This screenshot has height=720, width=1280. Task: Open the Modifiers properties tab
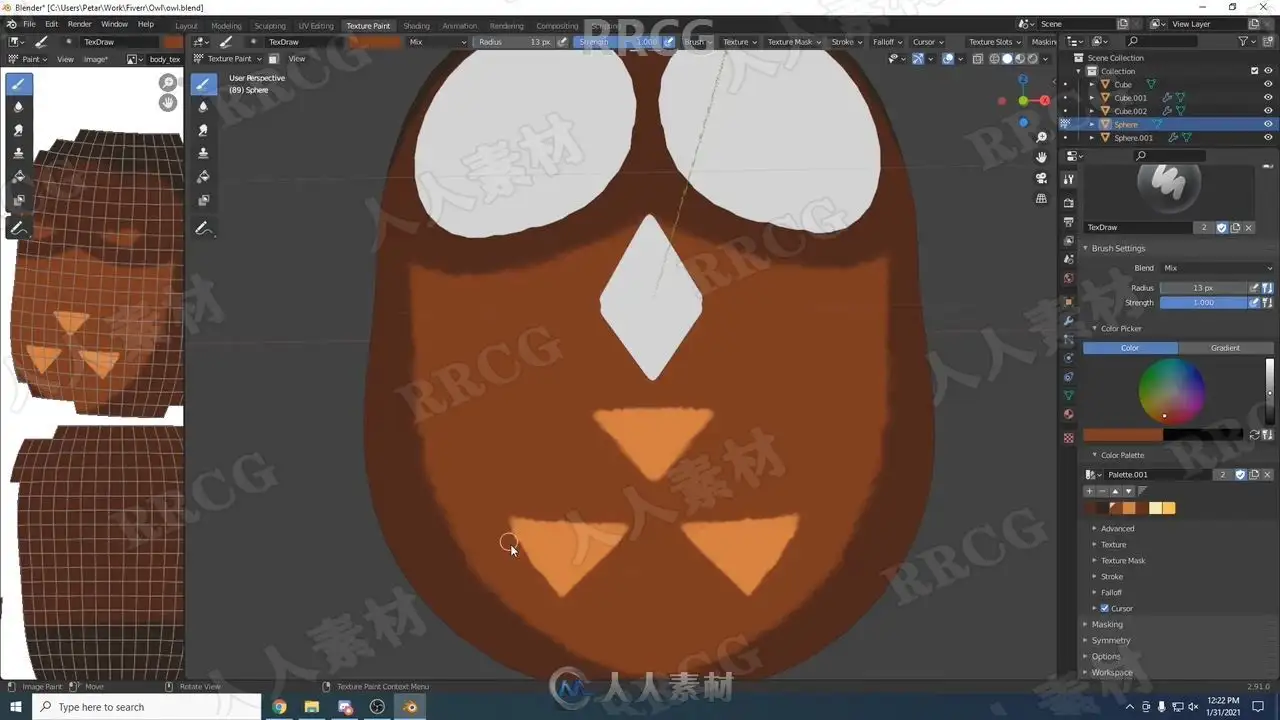1068,320
